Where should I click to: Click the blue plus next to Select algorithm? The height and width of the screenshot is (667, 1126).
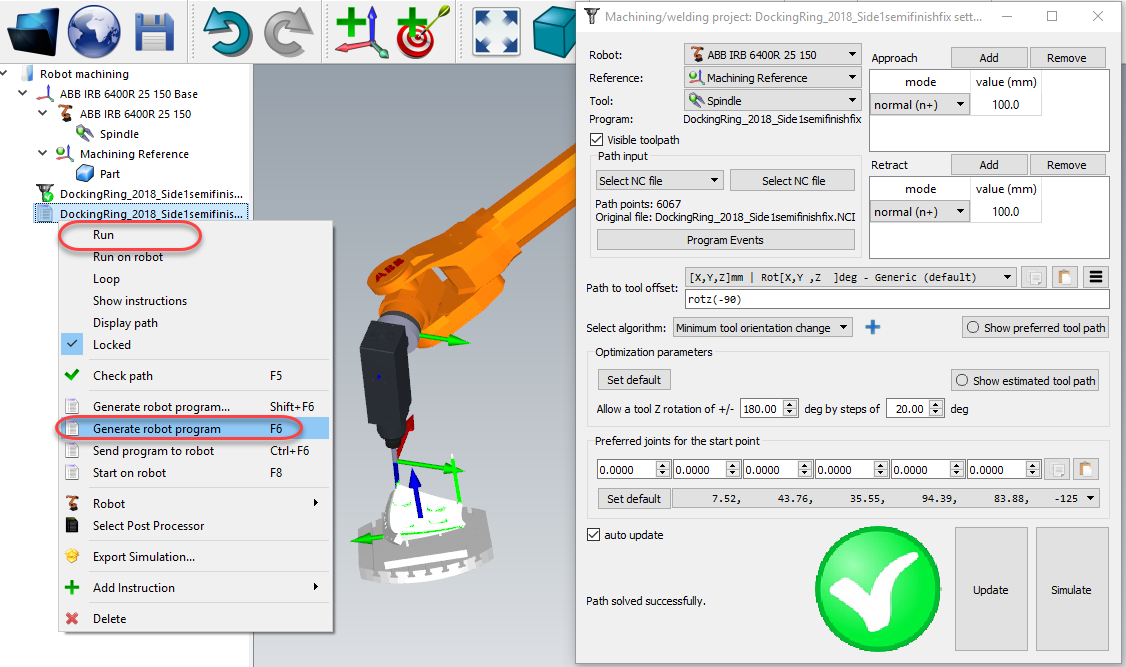(873, 327)
